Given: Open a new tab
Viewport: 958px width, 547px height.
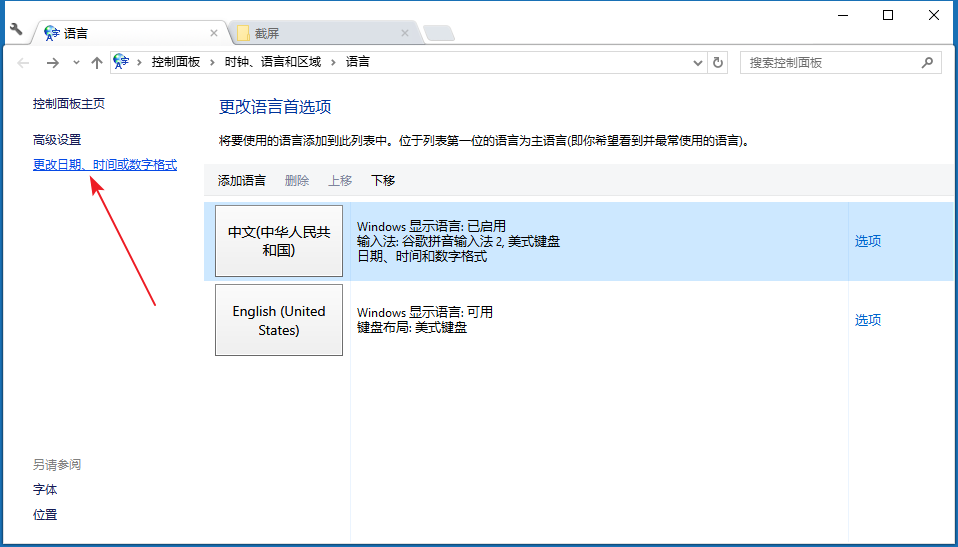Looking at the screenshot, I should point(438,33).
